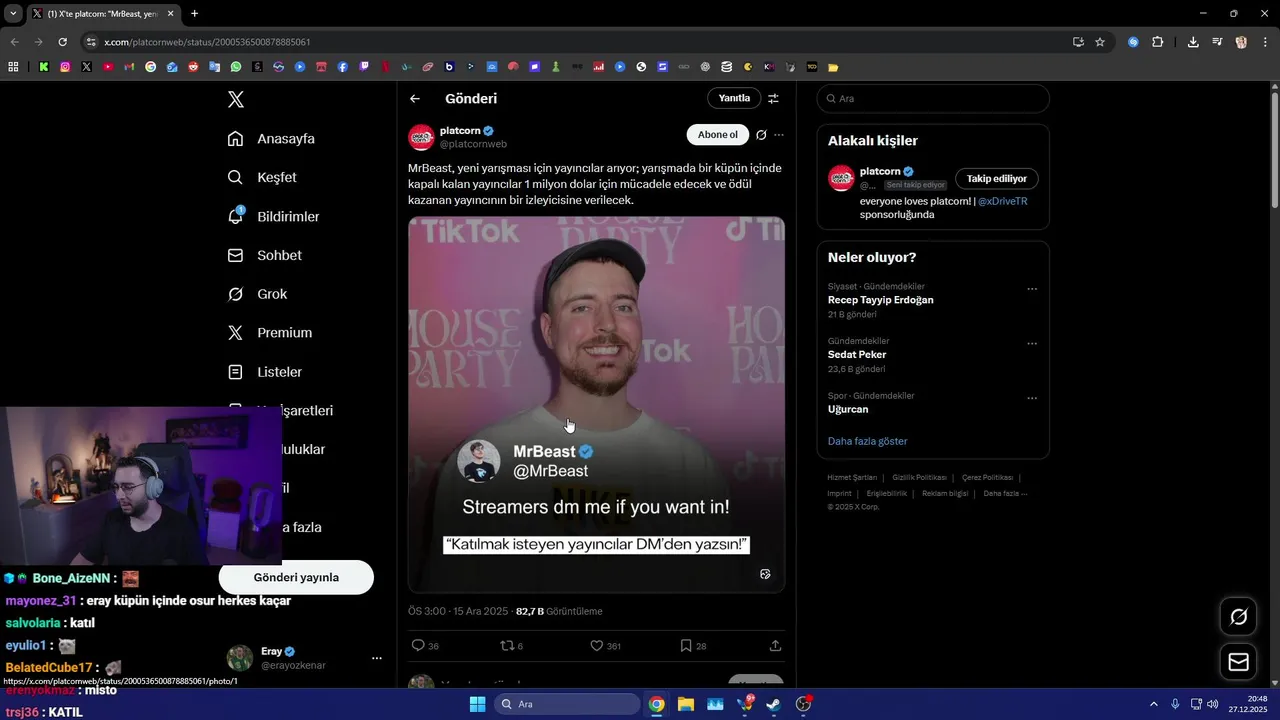Open options for Uğurcan trend

point(1032,398)
